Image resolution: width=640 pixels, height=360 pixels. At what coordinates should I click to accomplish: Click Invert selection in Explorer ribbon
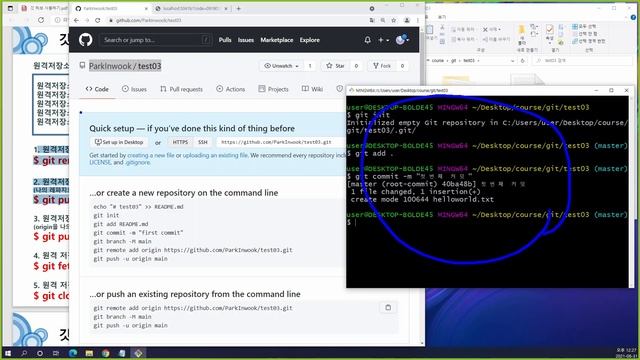588,41
